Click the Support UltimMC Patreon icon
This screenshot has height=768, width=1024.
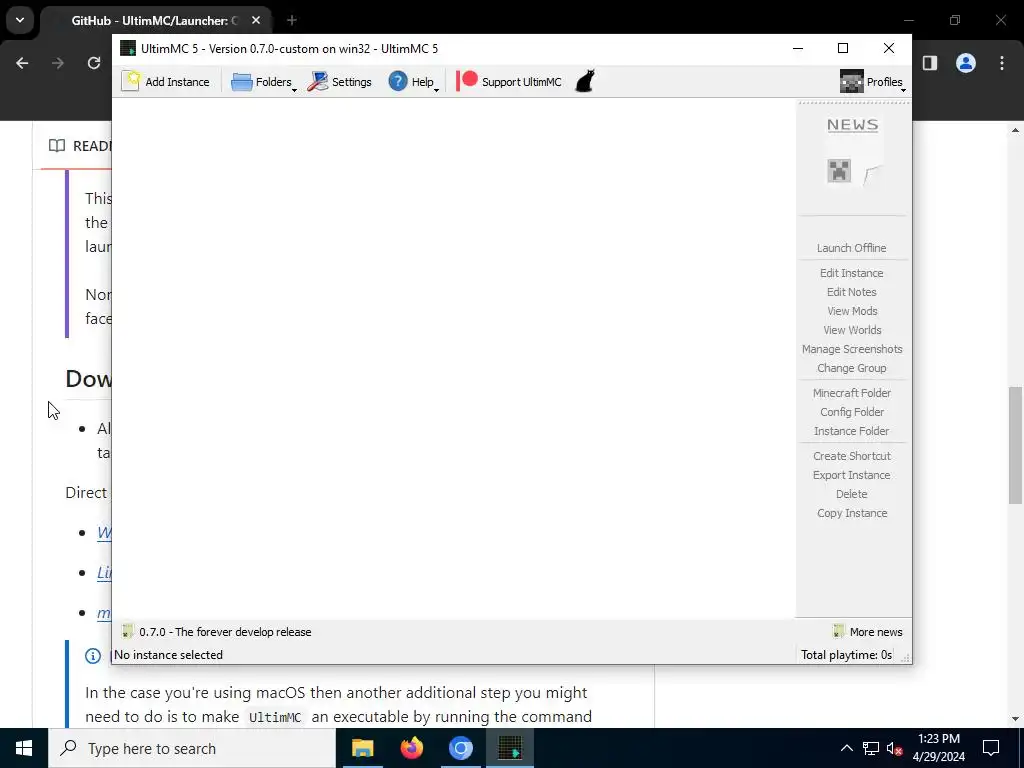467,81
